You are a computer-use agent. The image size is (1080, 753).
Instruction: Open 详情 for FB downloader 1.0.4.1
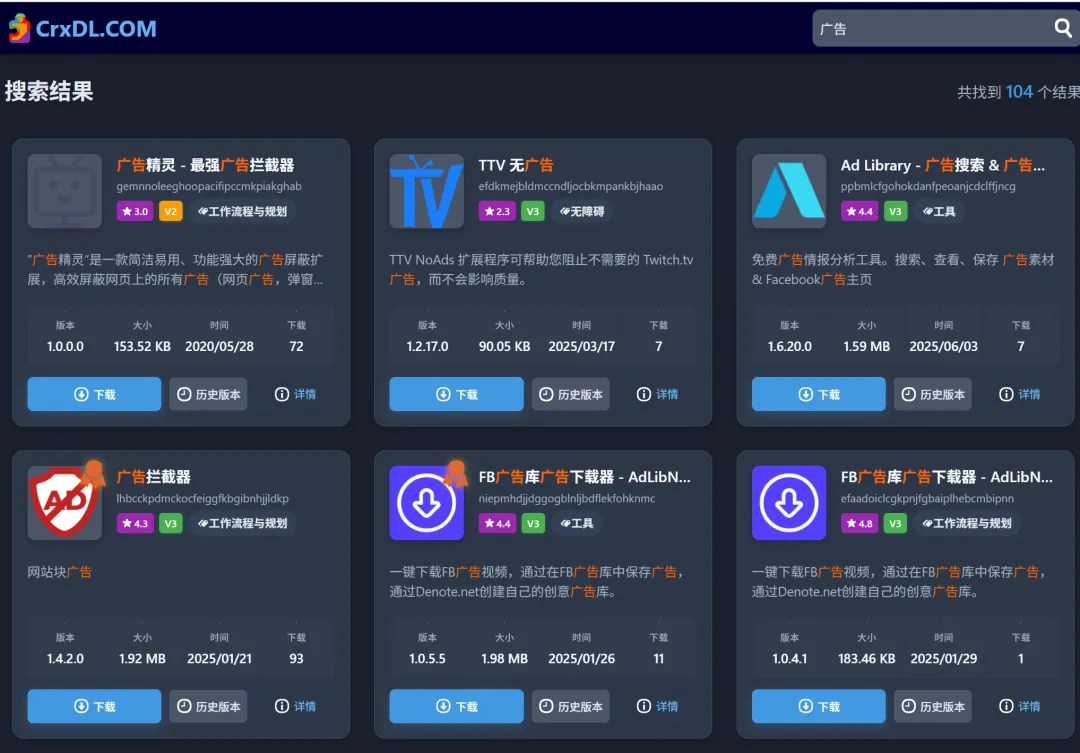[1020, 706]
